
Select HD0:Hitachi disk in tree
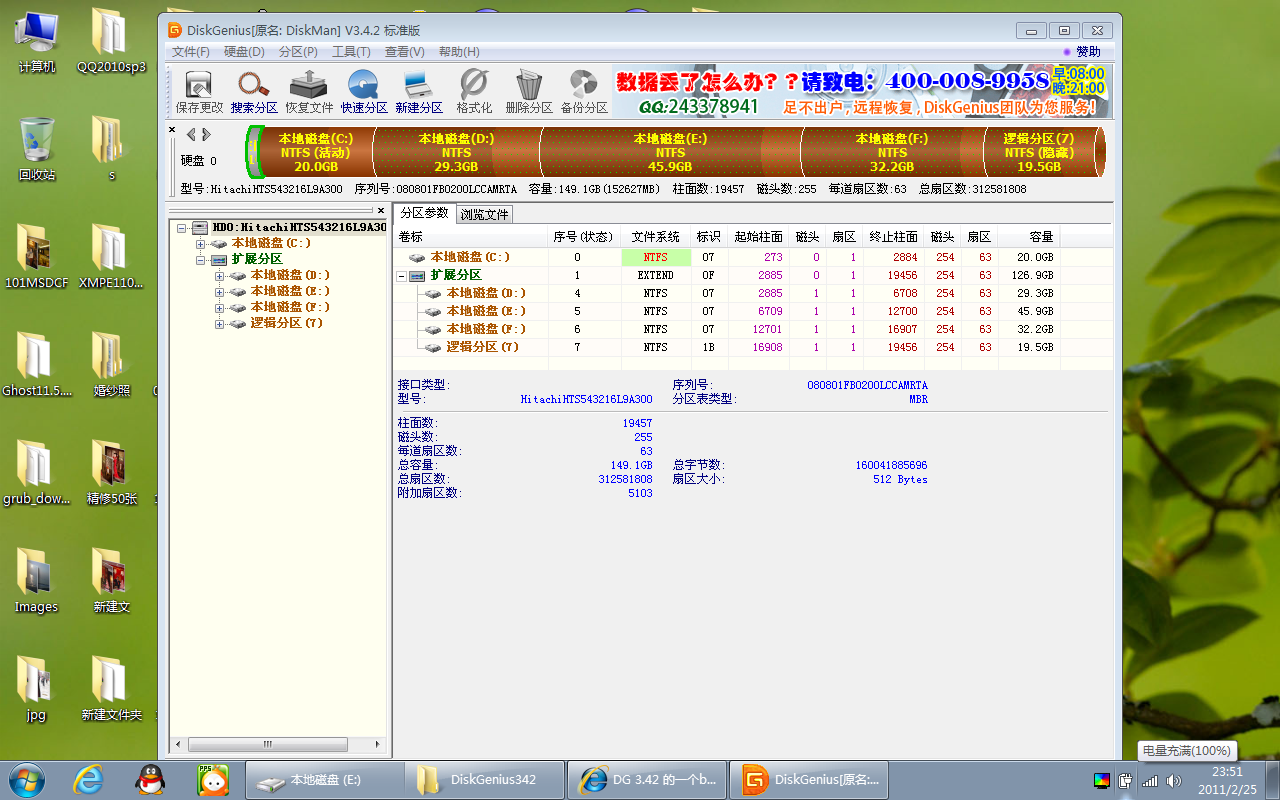[298, 228]
